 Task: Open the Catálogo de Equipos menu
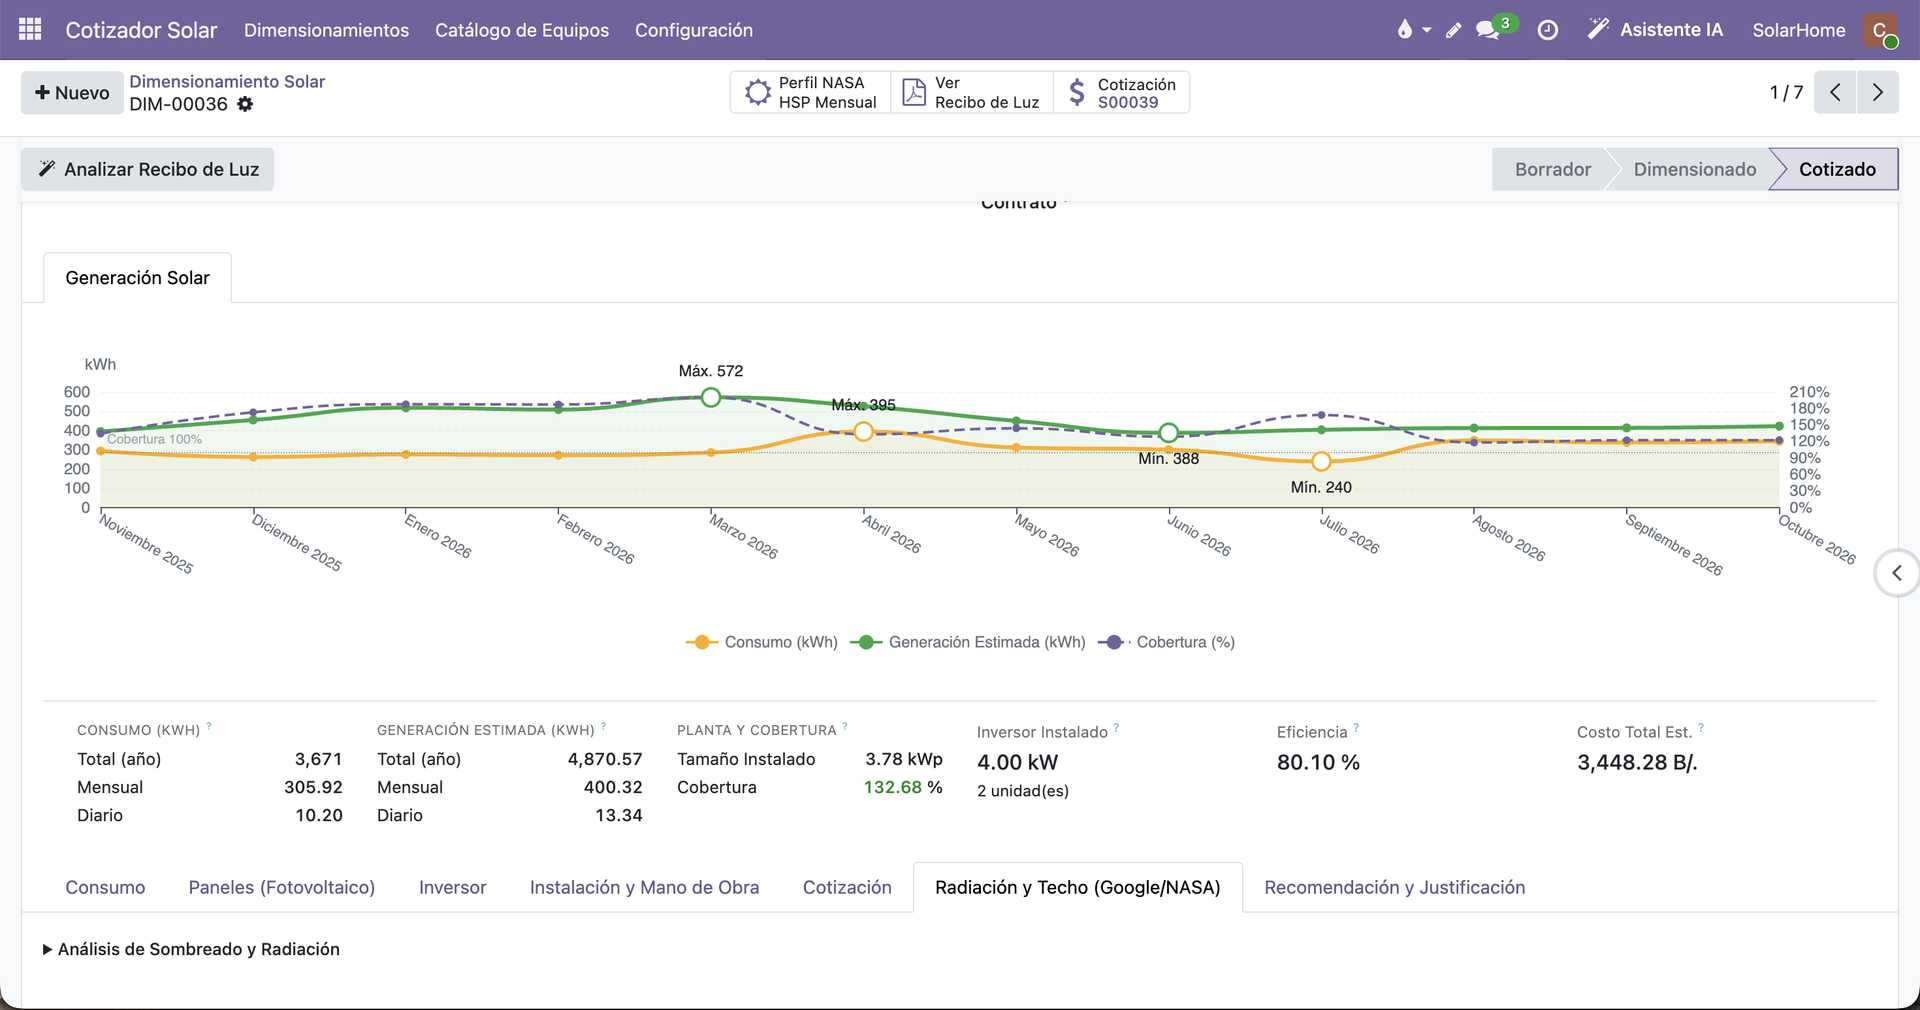pos(522,30)
